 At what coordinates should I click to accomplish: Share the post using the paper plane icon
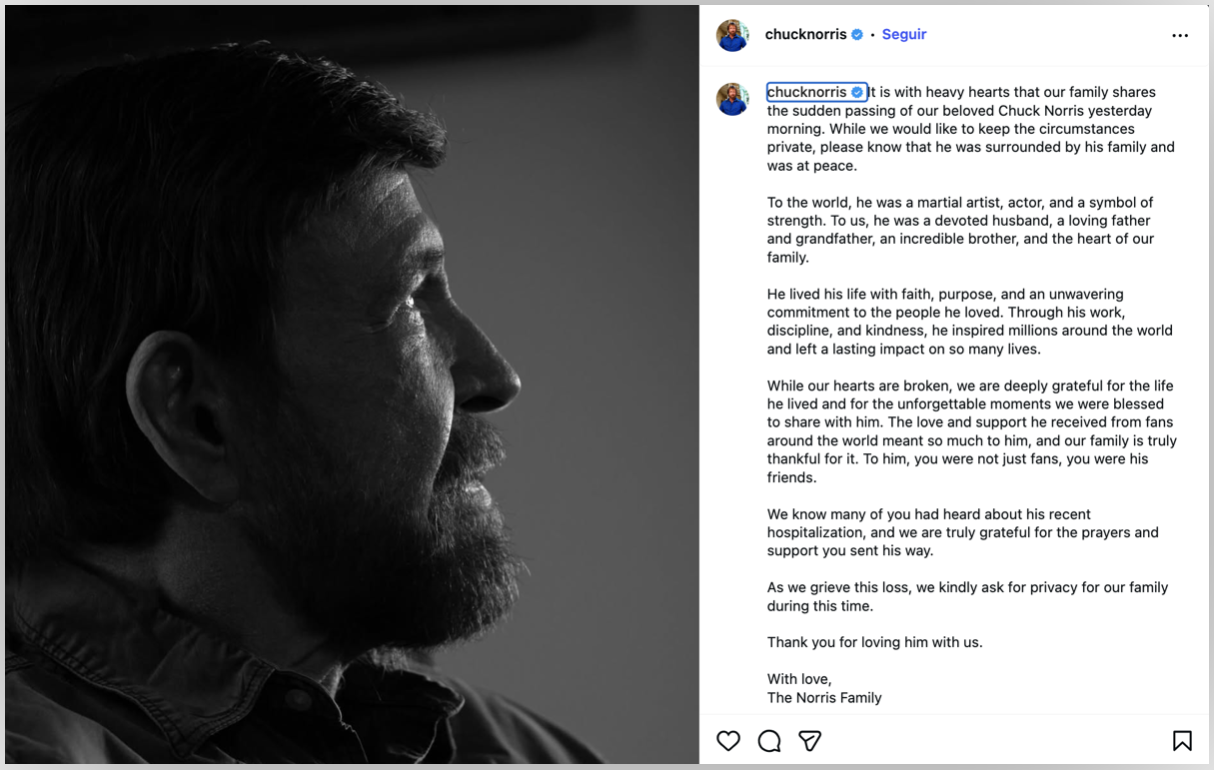click(810, 741)
